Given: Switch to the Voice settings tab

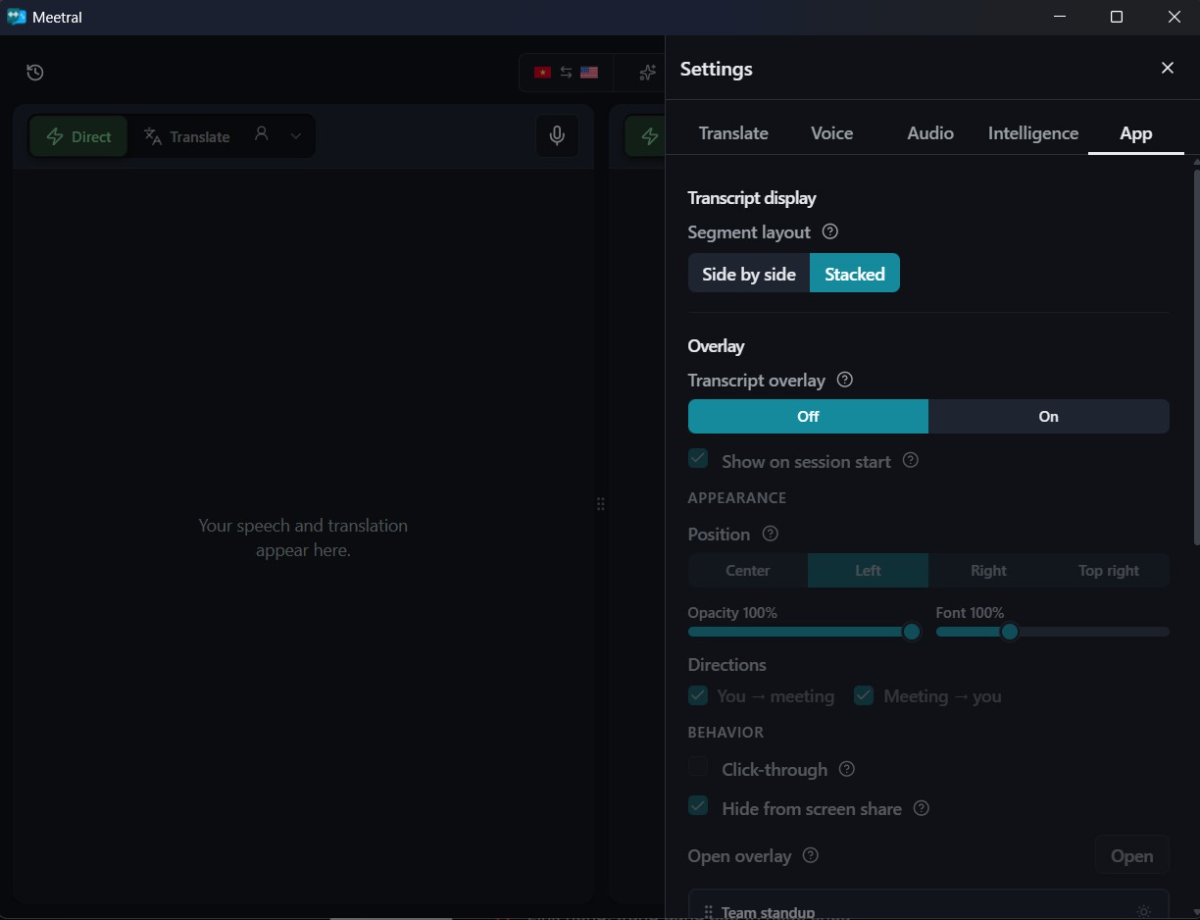Looking at the screenshot, I should [x=832, y=133].
